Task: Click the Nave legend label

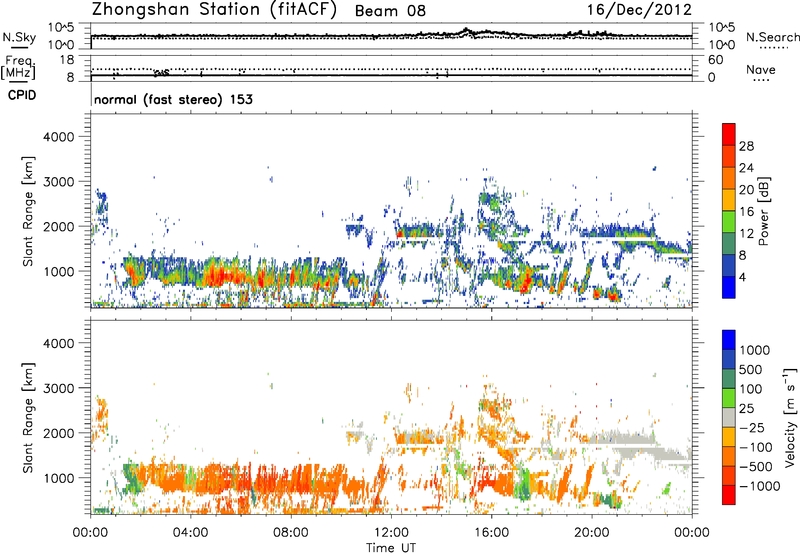Action: click(760, 69)
